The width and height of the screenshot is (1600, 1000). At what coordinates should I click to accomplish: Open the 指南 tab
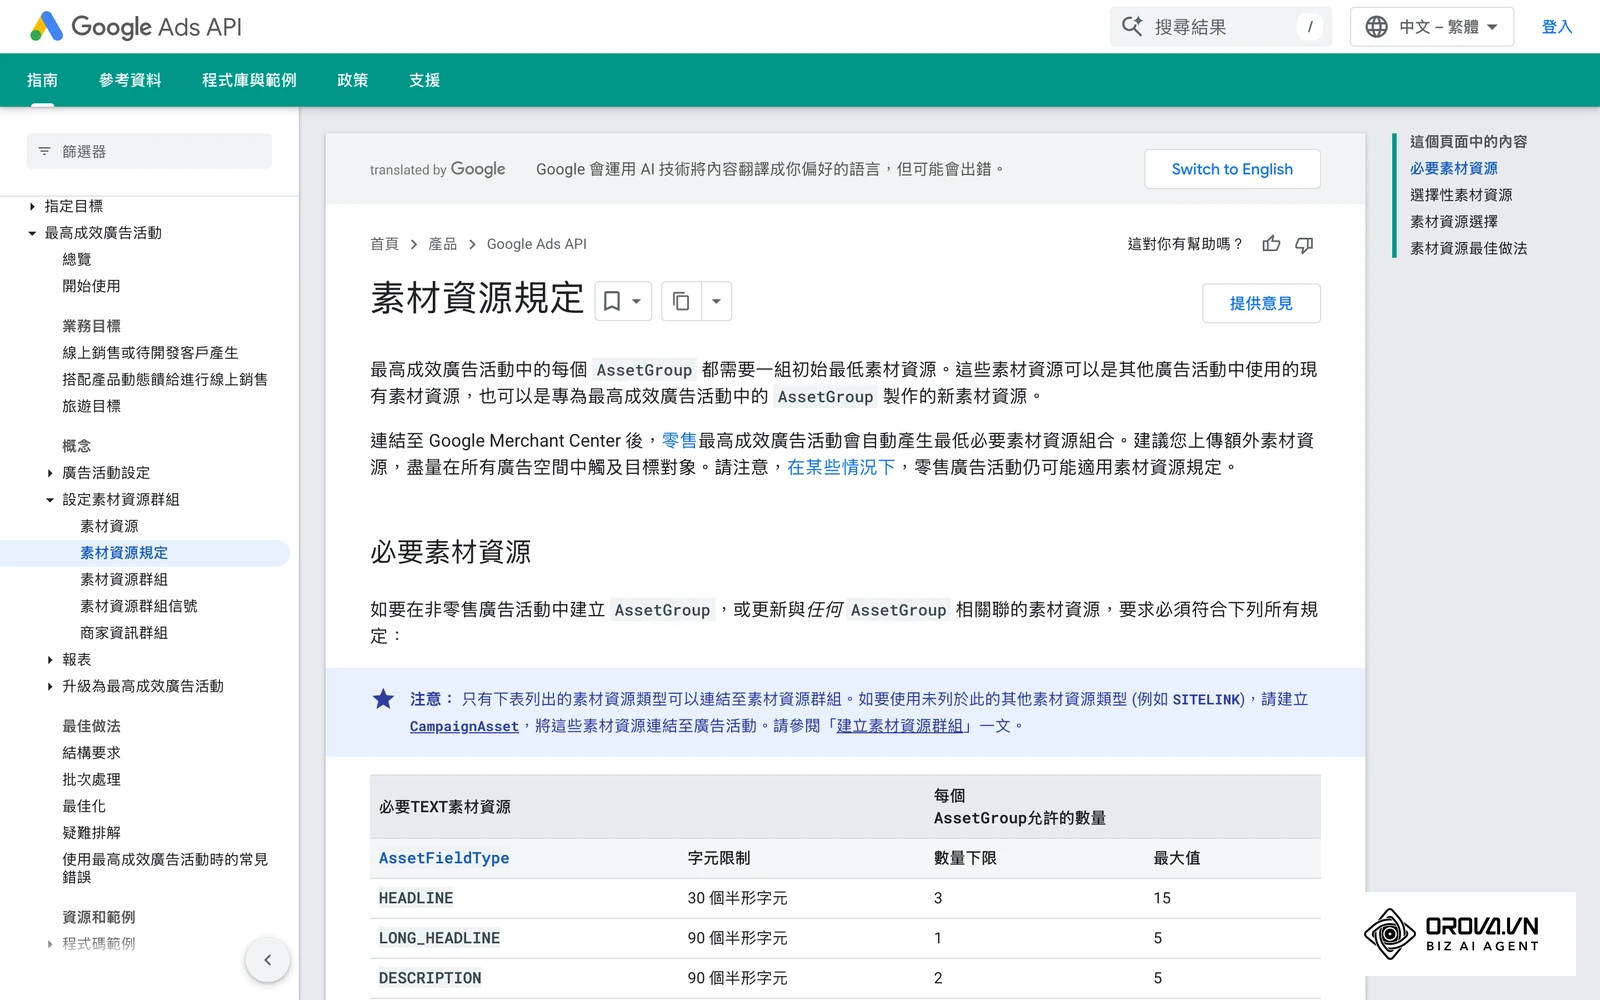click(42, 80)
